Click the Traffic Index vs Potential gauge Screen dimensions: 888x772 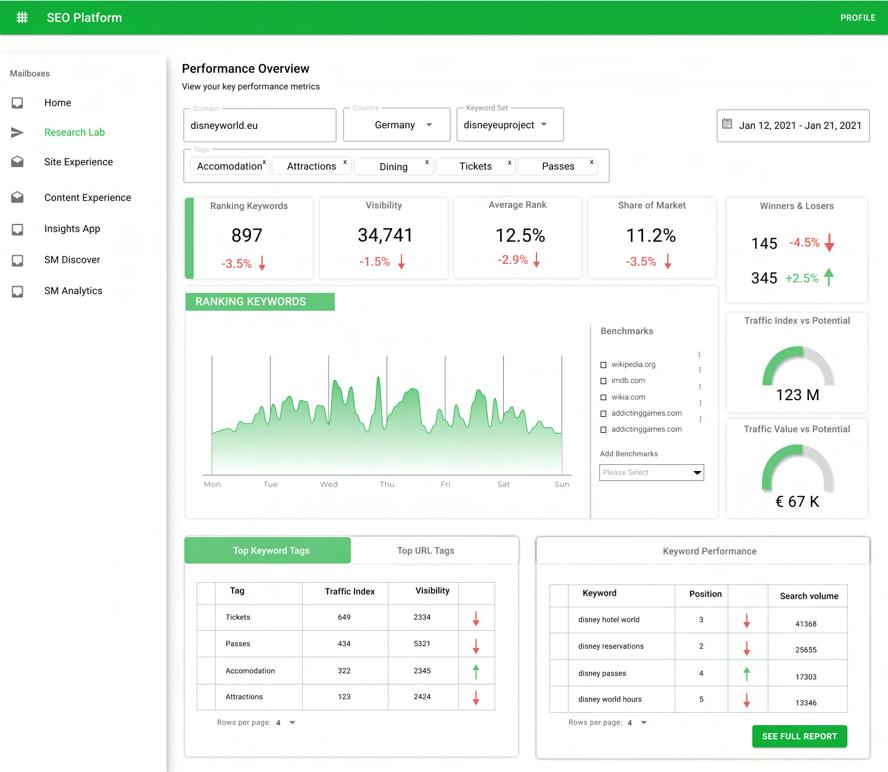[797, 365]
